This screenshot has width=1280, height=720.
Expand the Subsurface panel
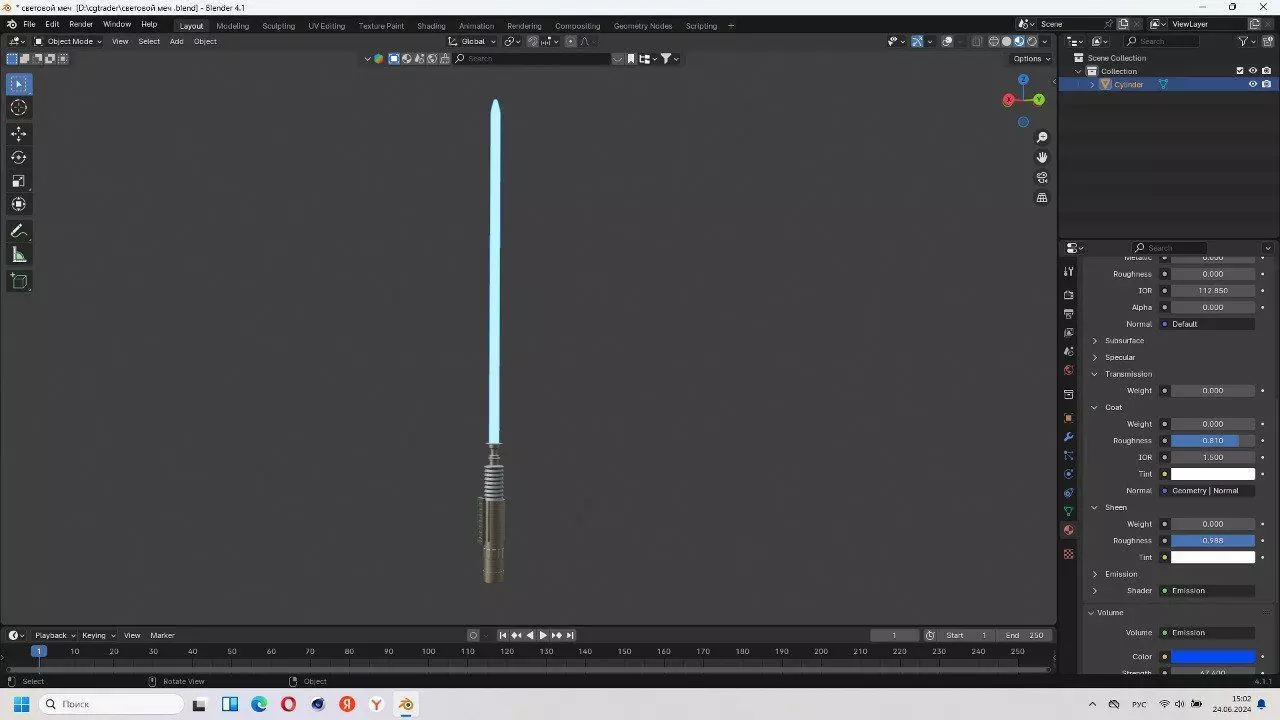(1095, 341)
